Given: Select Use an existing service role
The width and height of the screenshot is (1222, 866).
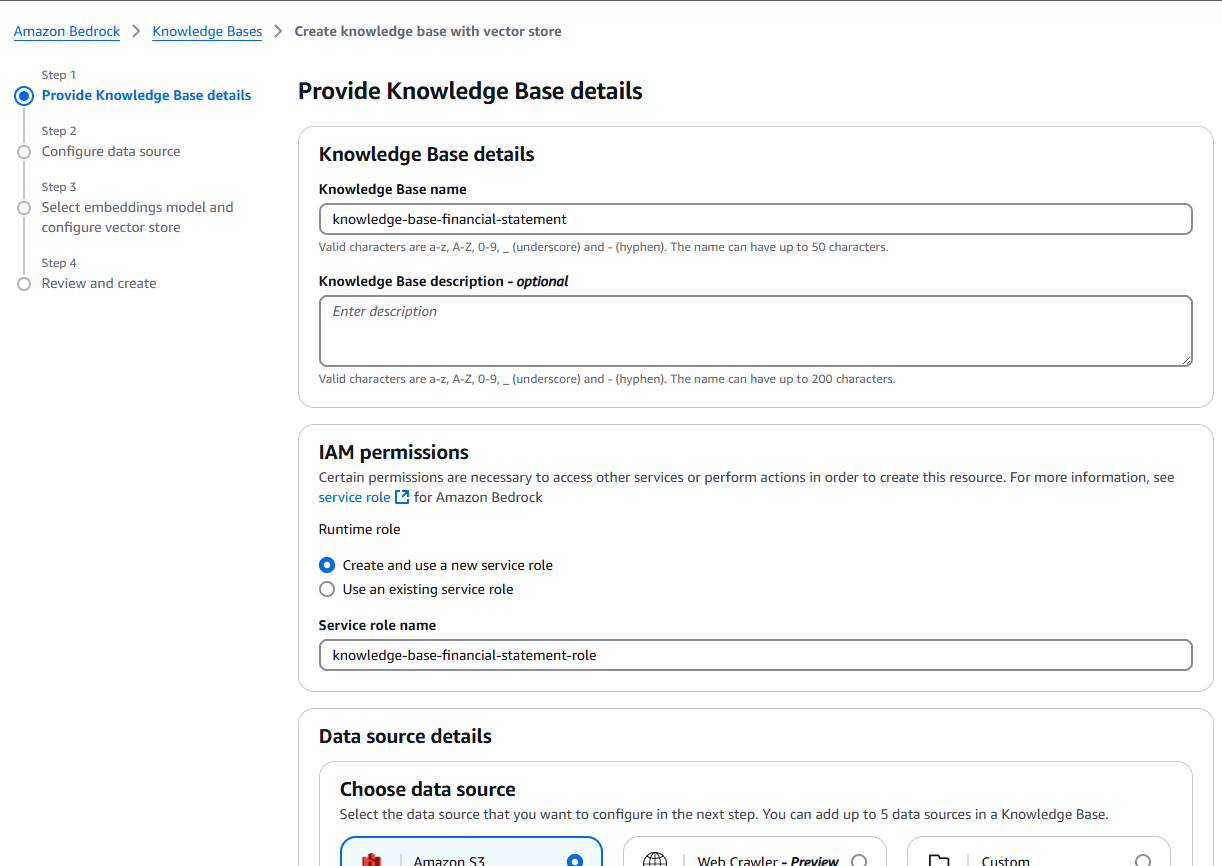Looking at the screenshot, I should click(x=327, y=589).
